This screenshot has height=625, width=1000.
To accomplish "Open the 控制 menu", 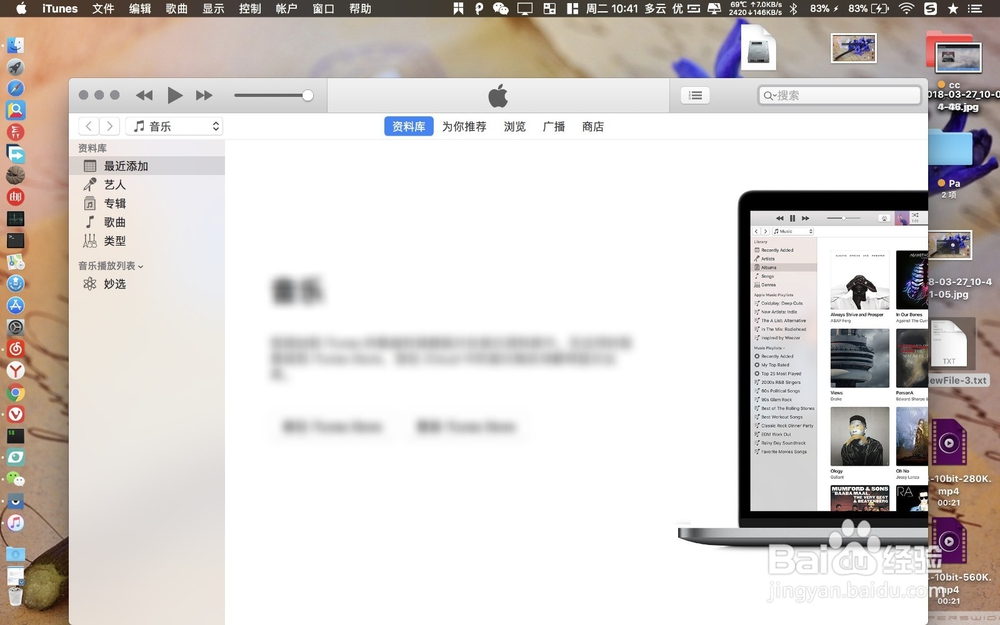I will tap(250, 8).
